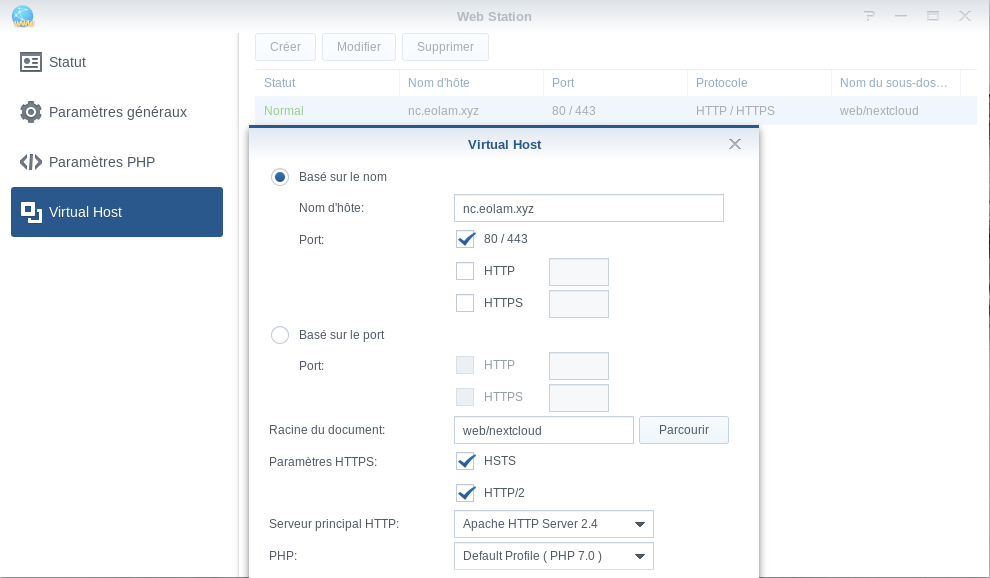Select the 'Basé sur le port' option

click(280, 335)
